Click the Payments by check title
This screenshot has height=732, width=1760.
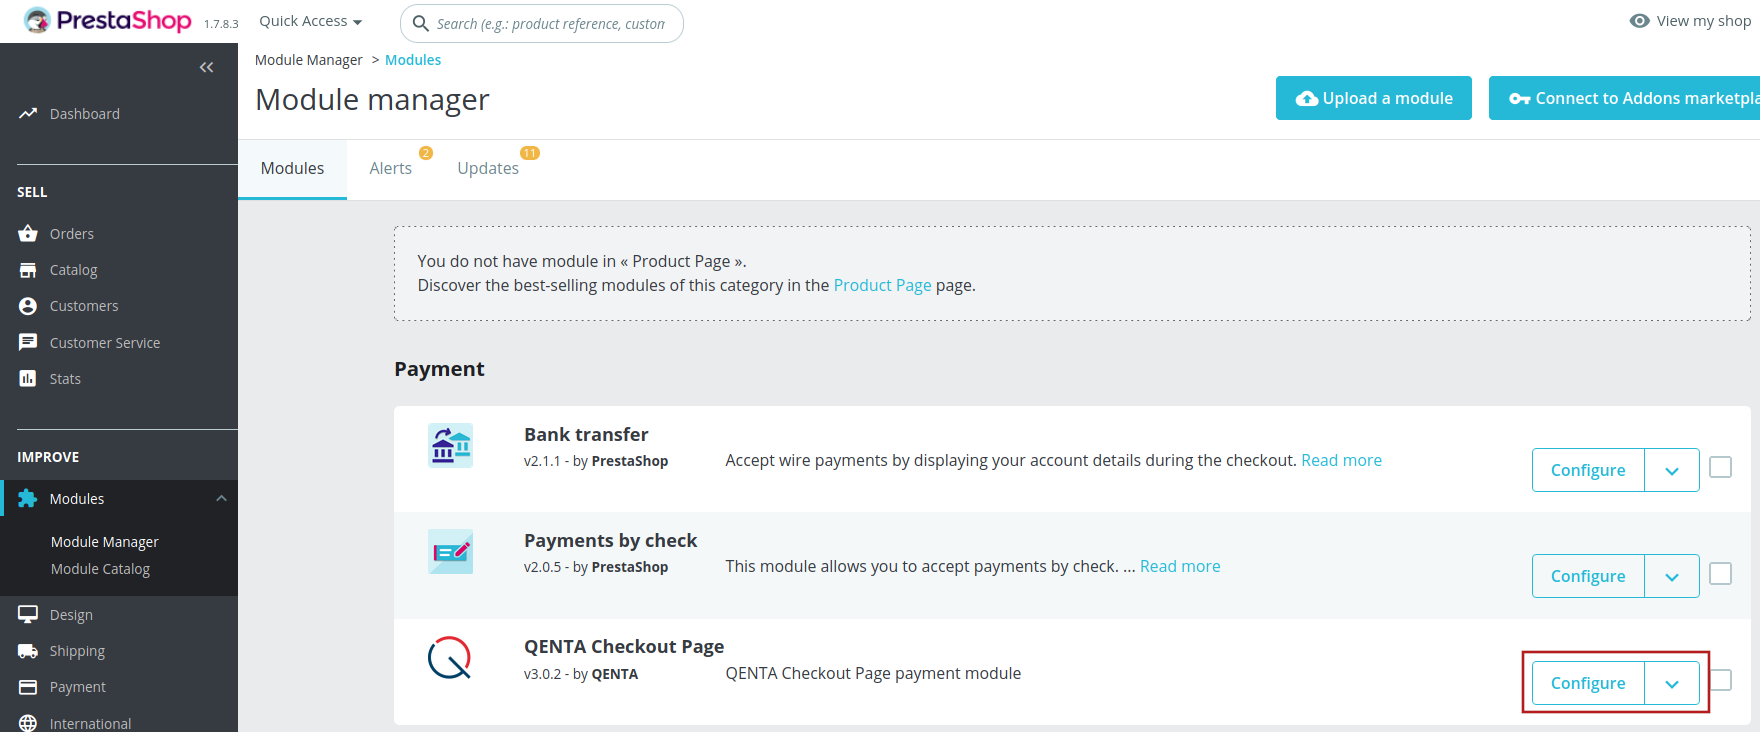point(611,541)
